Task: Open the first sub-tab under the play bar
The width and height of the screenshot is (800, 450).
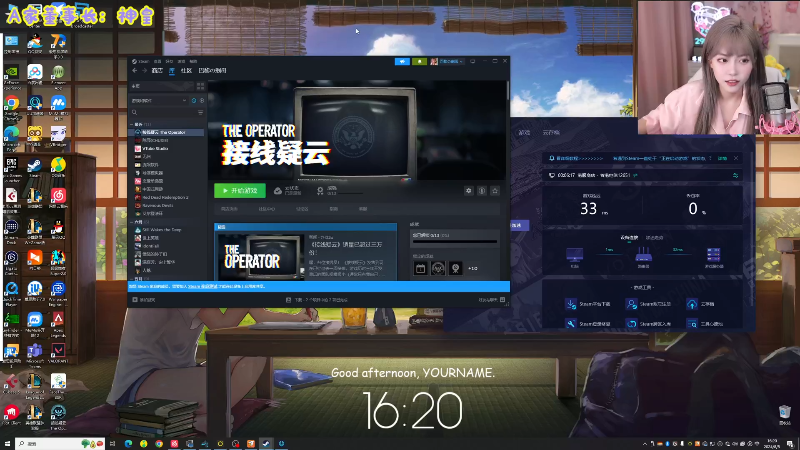Action: [x=229, y=209]
